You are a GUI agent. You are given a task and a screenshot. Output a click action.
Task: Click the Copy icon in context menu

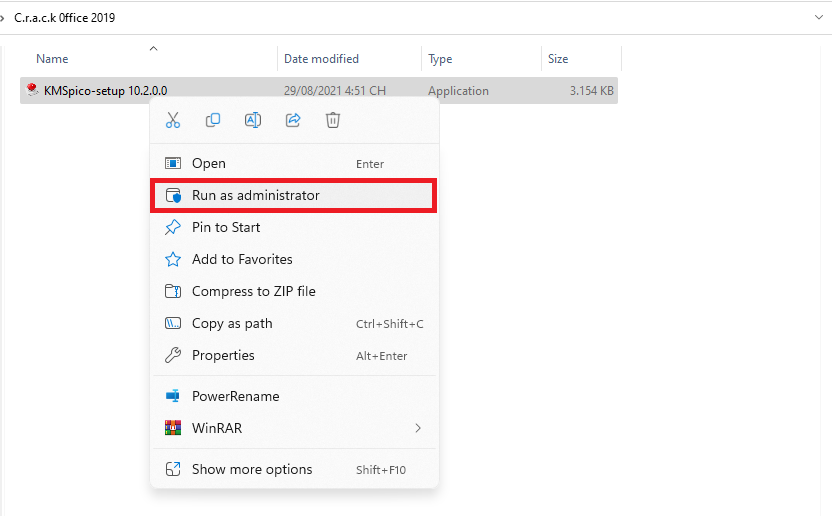(213, 120)
